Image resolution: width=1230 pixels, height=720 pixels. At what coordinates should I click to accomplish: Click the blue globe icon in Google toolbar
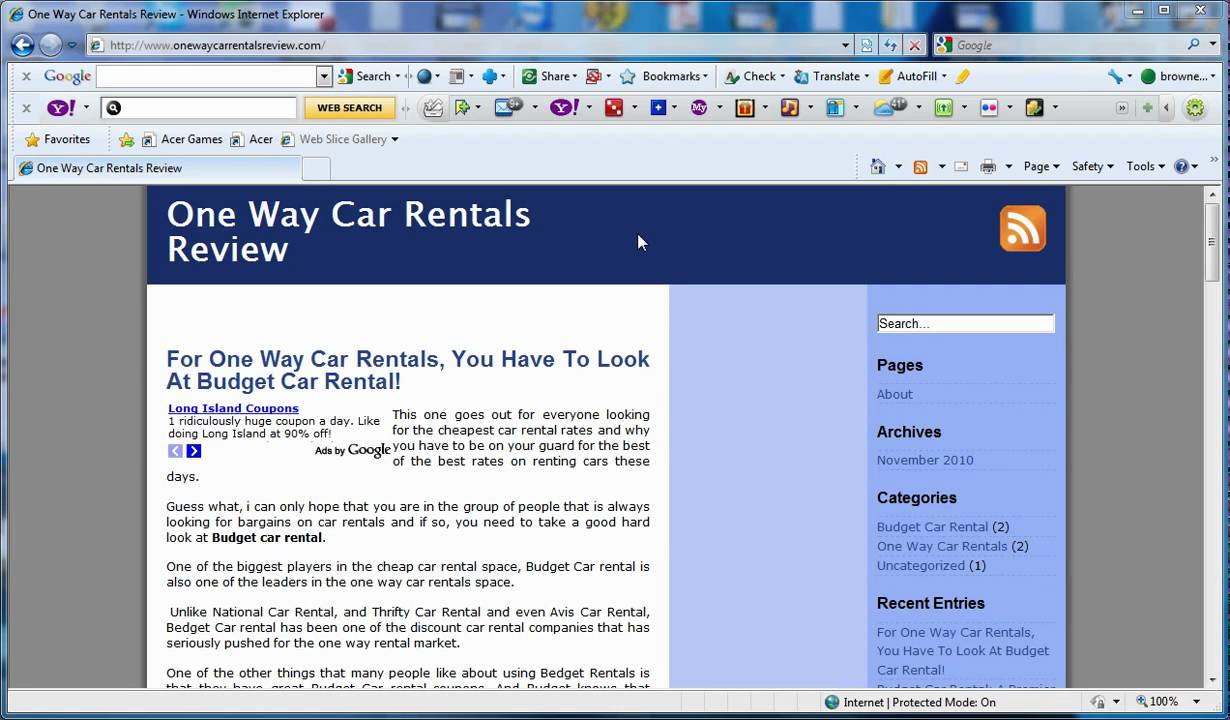point(424,76)
